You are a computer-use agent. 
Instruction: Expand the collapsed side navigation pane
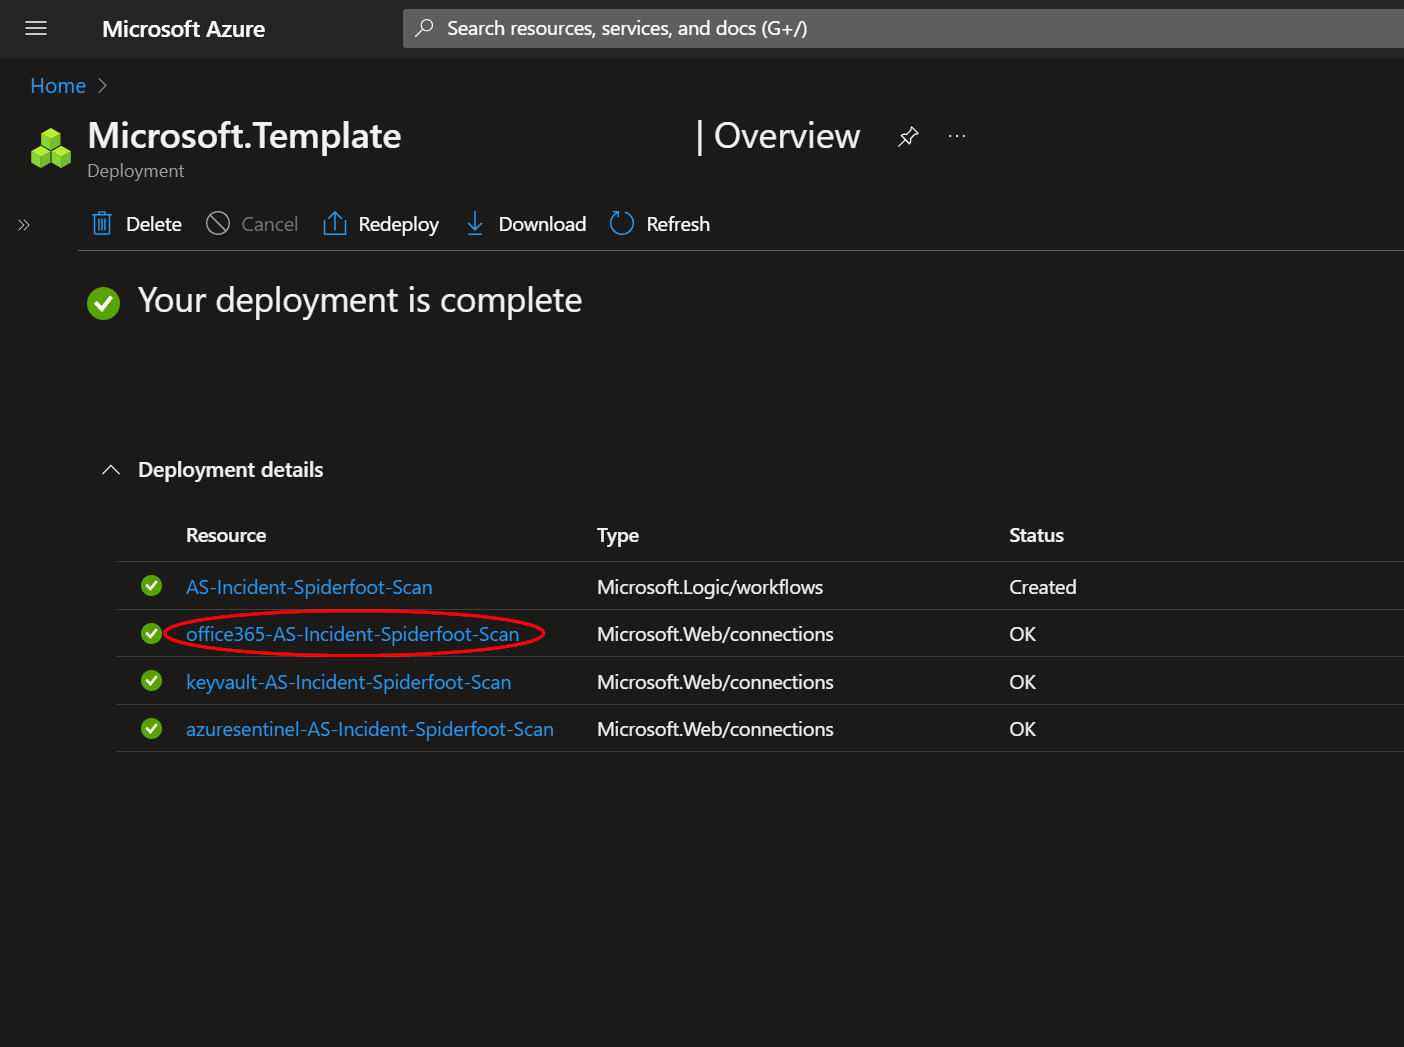click(x=24, y=225)
